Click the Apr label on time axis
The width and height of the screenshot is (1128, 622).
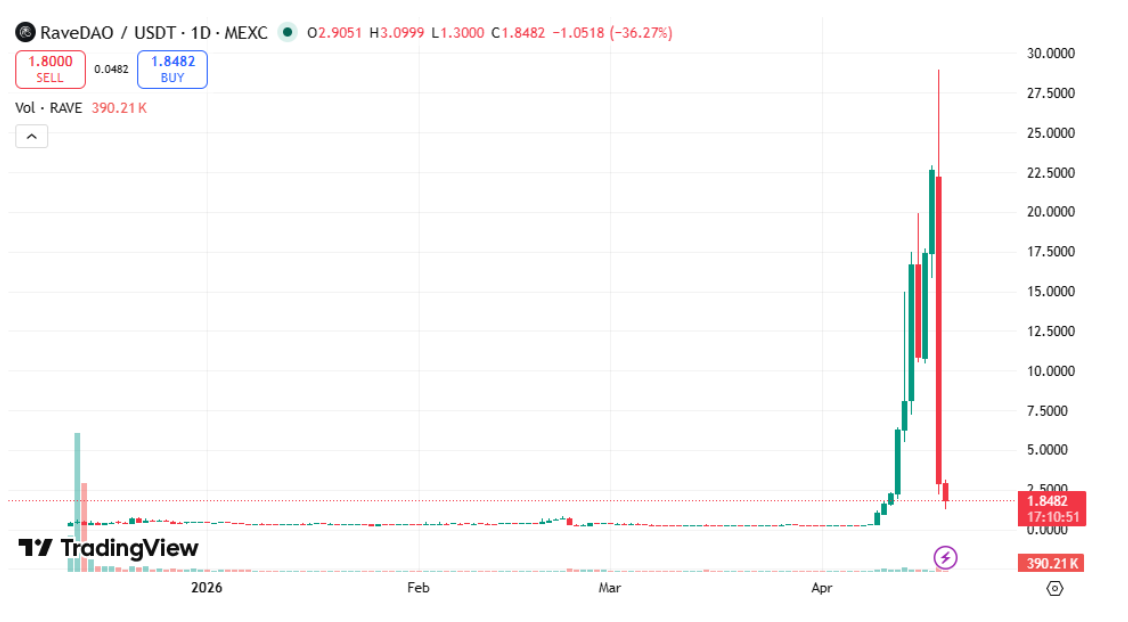click(821, 588)
